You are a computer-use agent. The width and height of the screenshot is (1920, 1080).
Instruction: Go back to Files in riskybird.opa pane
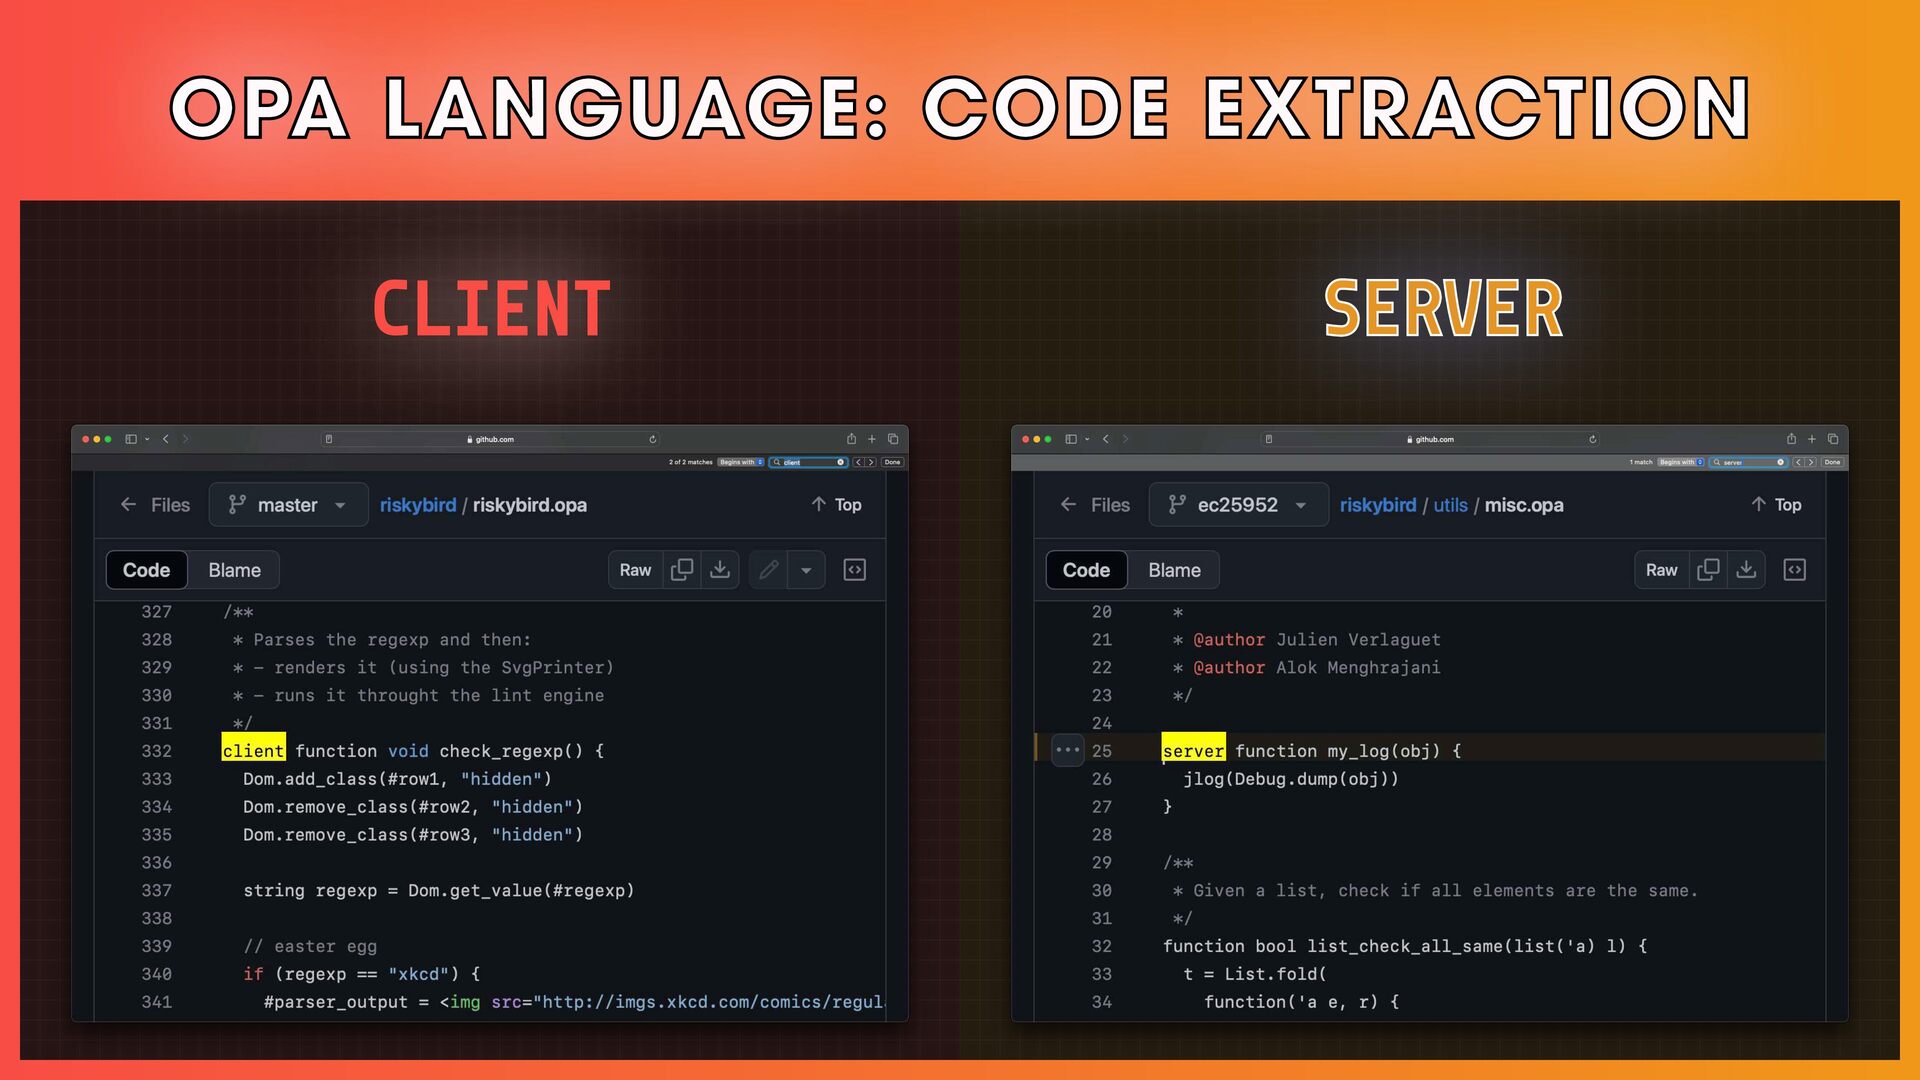click(155, 505)
